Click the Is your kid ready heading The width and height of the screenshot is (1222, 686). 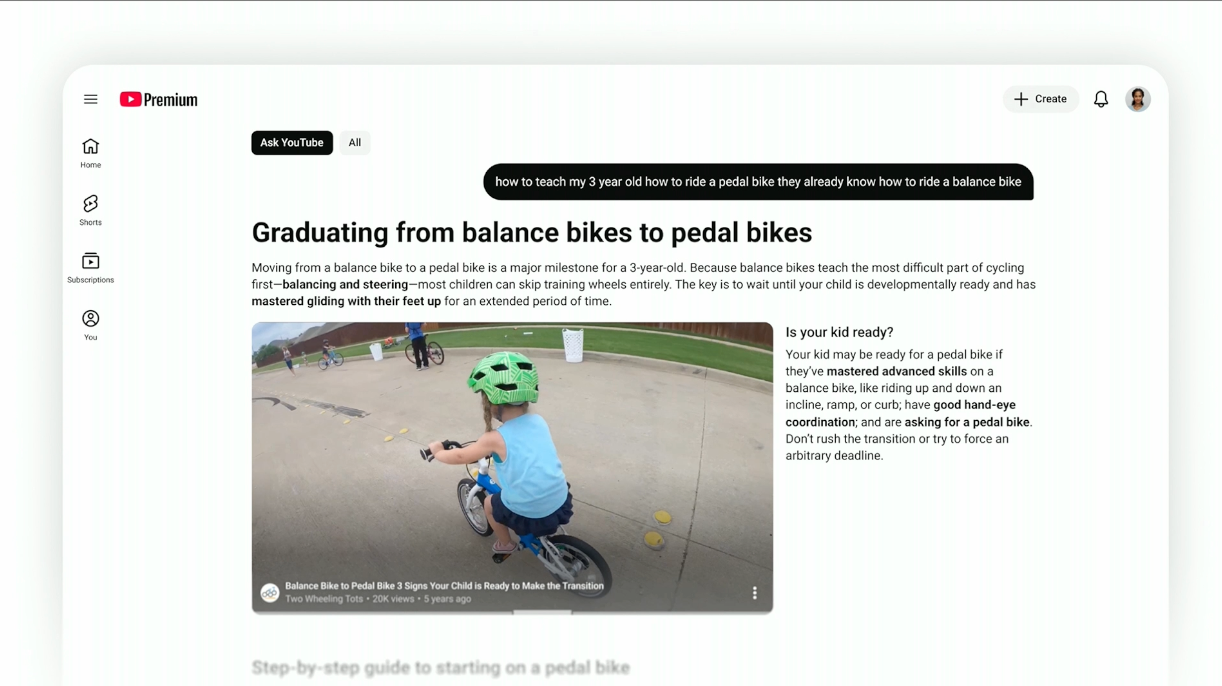click(x=840, y=332)
